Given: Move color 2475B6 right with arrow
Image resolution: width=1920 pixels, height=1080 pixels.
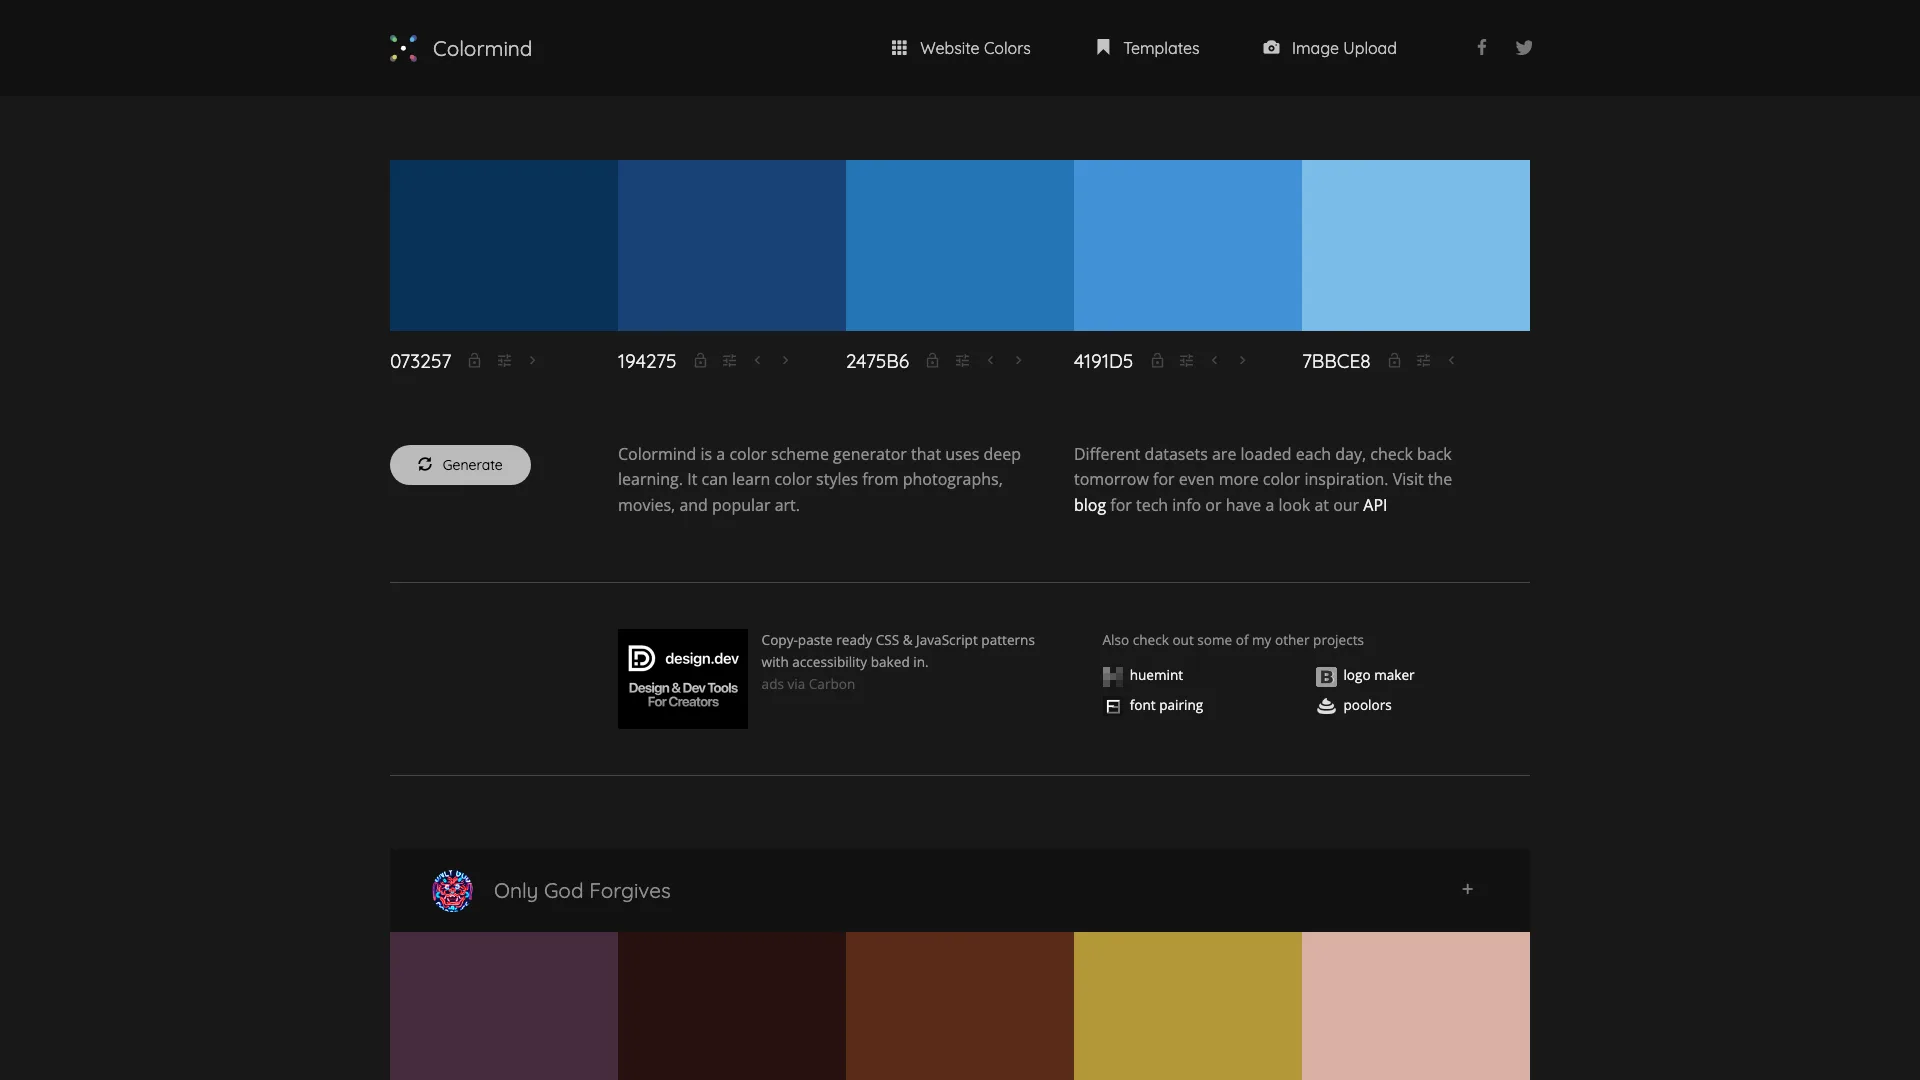Looking at the screenshot, I should click(1018, 360).
